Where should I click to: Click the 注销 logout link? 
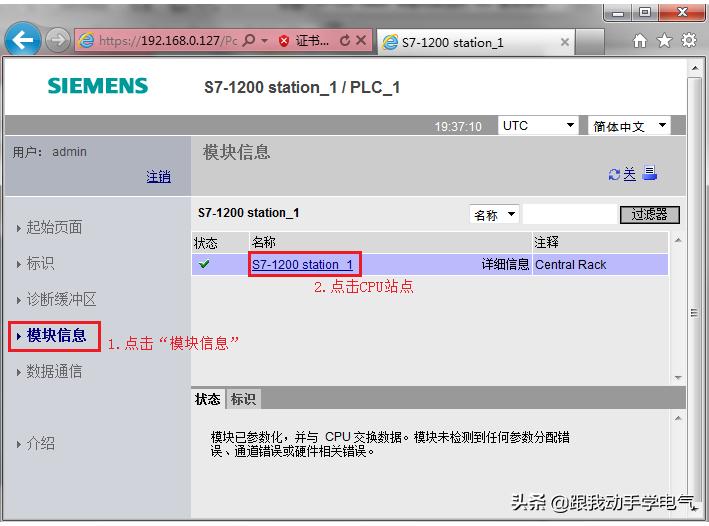click(158, 176)
